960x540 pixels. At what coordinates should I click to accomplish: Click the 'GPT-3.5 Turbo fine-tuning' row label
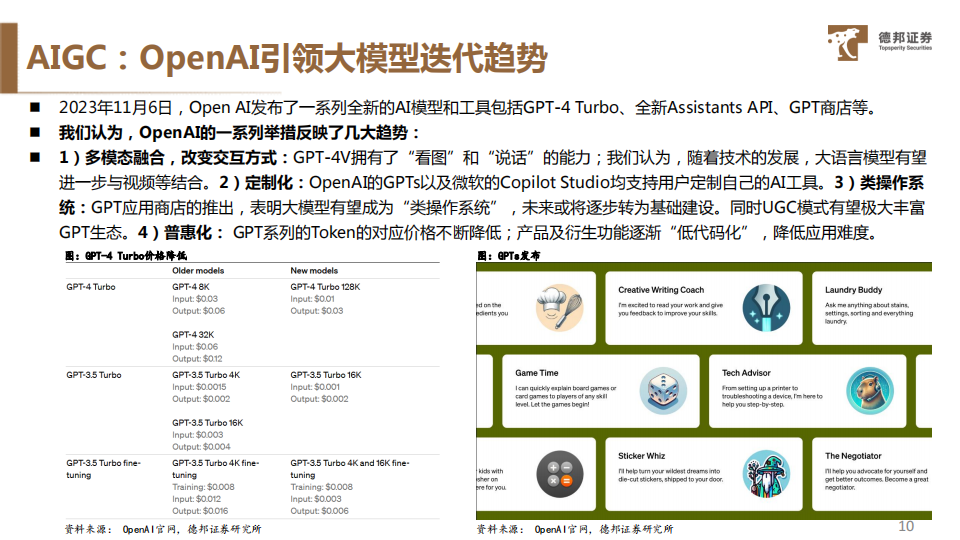(x=103, y=469)
